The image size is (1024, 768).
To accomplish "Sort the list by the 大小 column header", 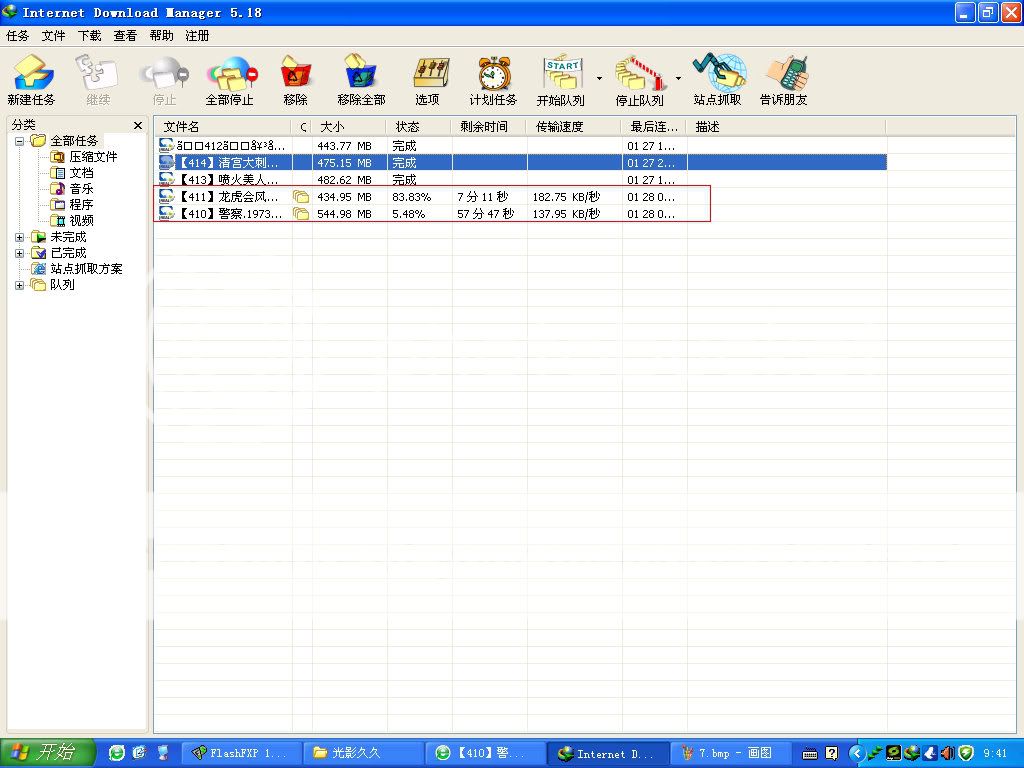I will [x=348, y=127].
